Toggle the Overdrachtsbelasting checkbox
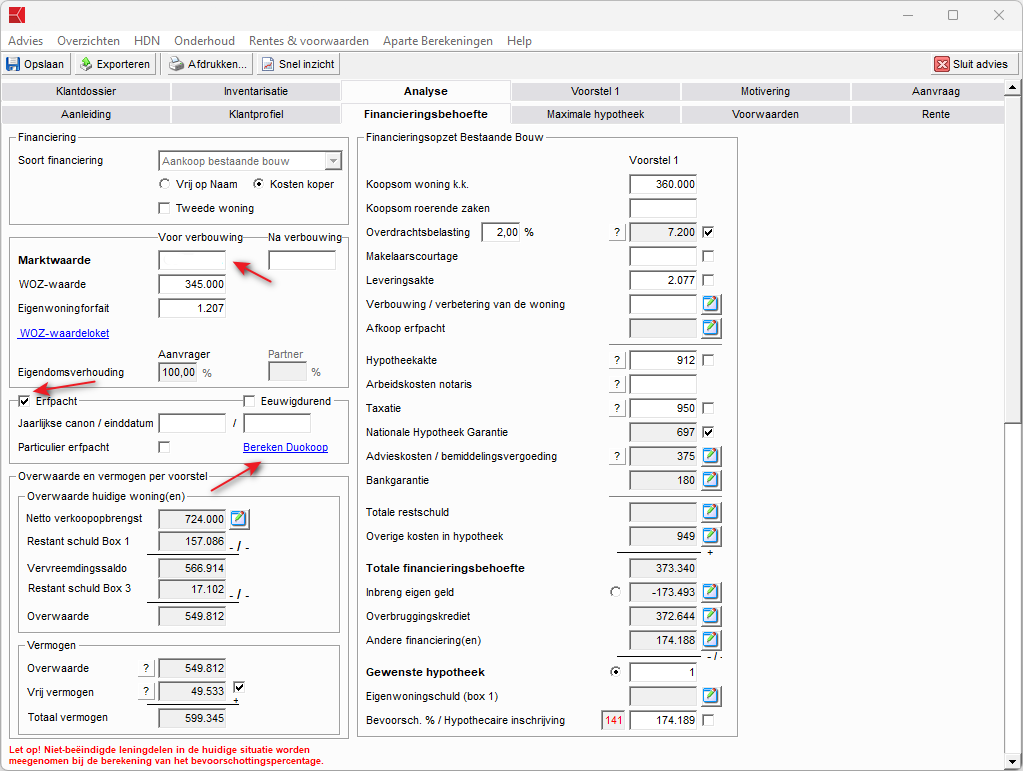This screenshot has height=771, width=1023. coord(708,232)
